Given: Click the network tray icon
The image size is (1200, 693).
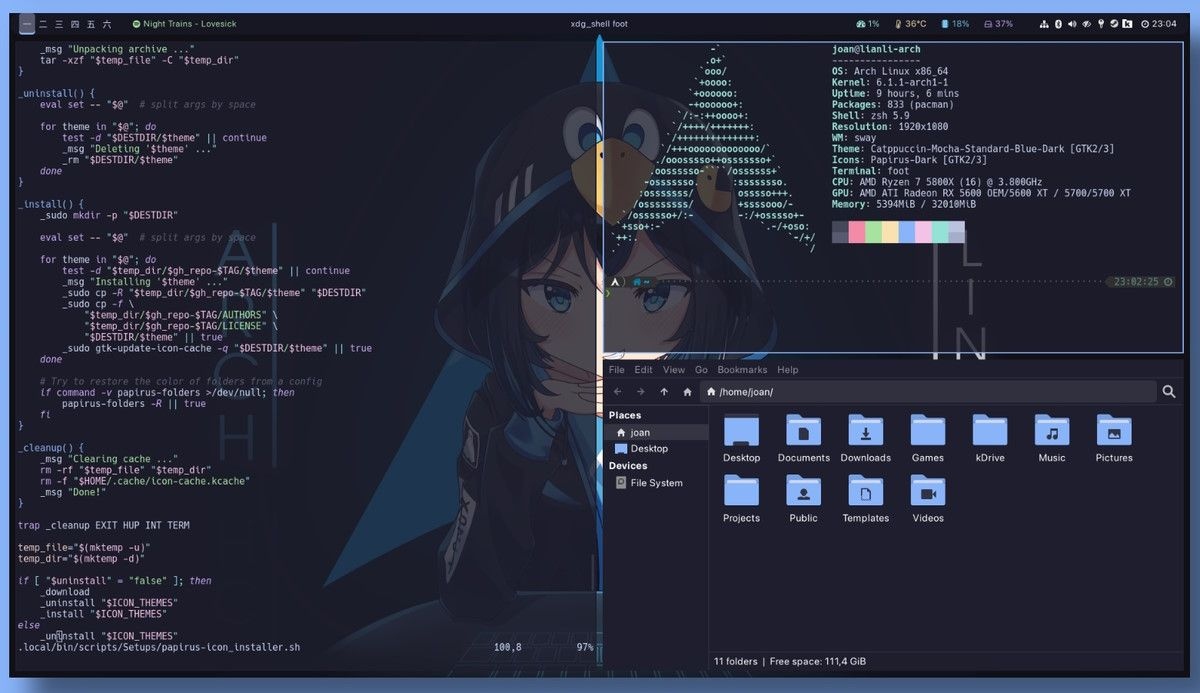Looking at the screenshot, I should coord(1045,23).
